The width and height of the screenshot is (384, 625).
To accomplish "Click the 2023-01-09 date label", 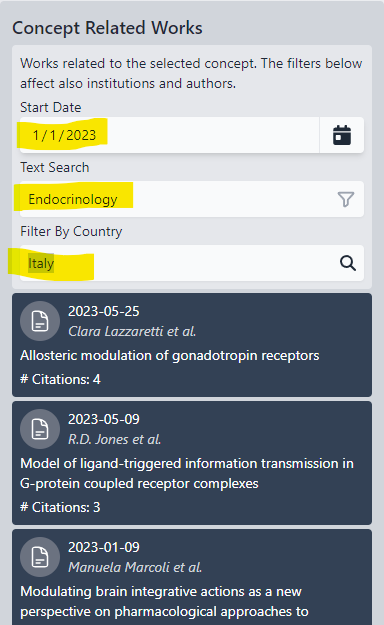I will click(x=104, y=547).
